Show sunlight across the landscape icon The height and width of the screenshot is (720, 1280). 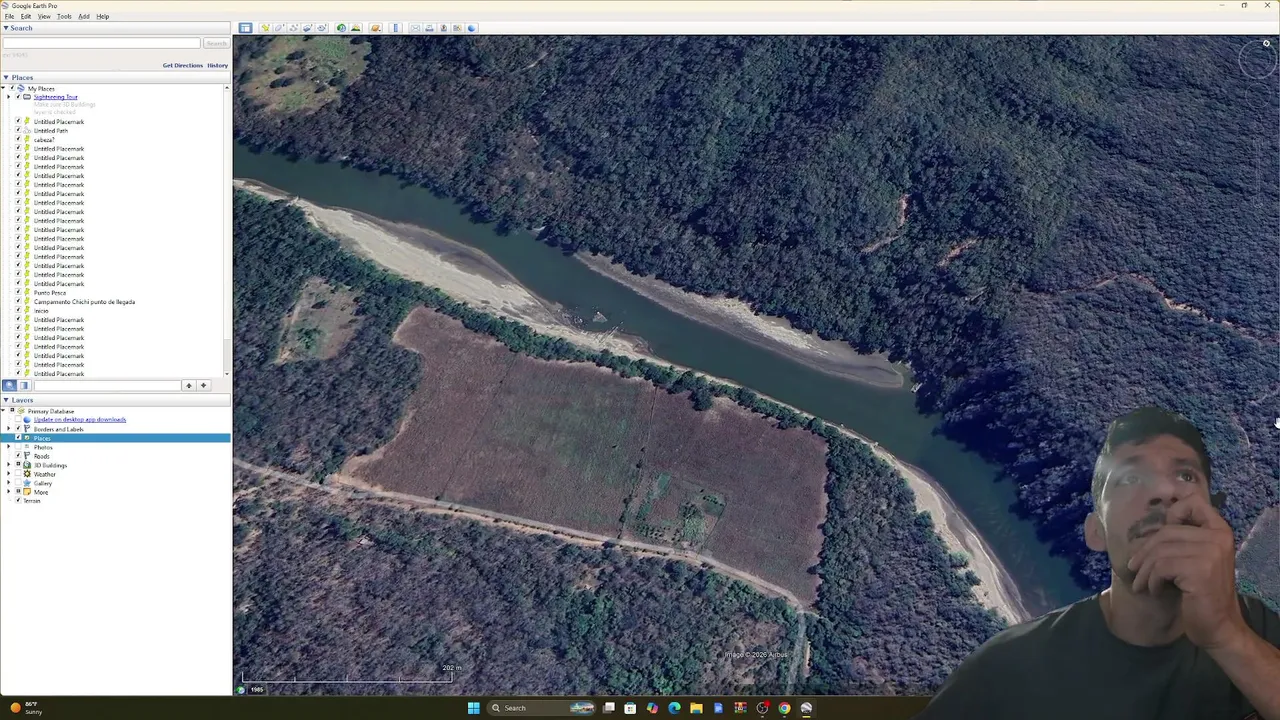click(355, 28)
